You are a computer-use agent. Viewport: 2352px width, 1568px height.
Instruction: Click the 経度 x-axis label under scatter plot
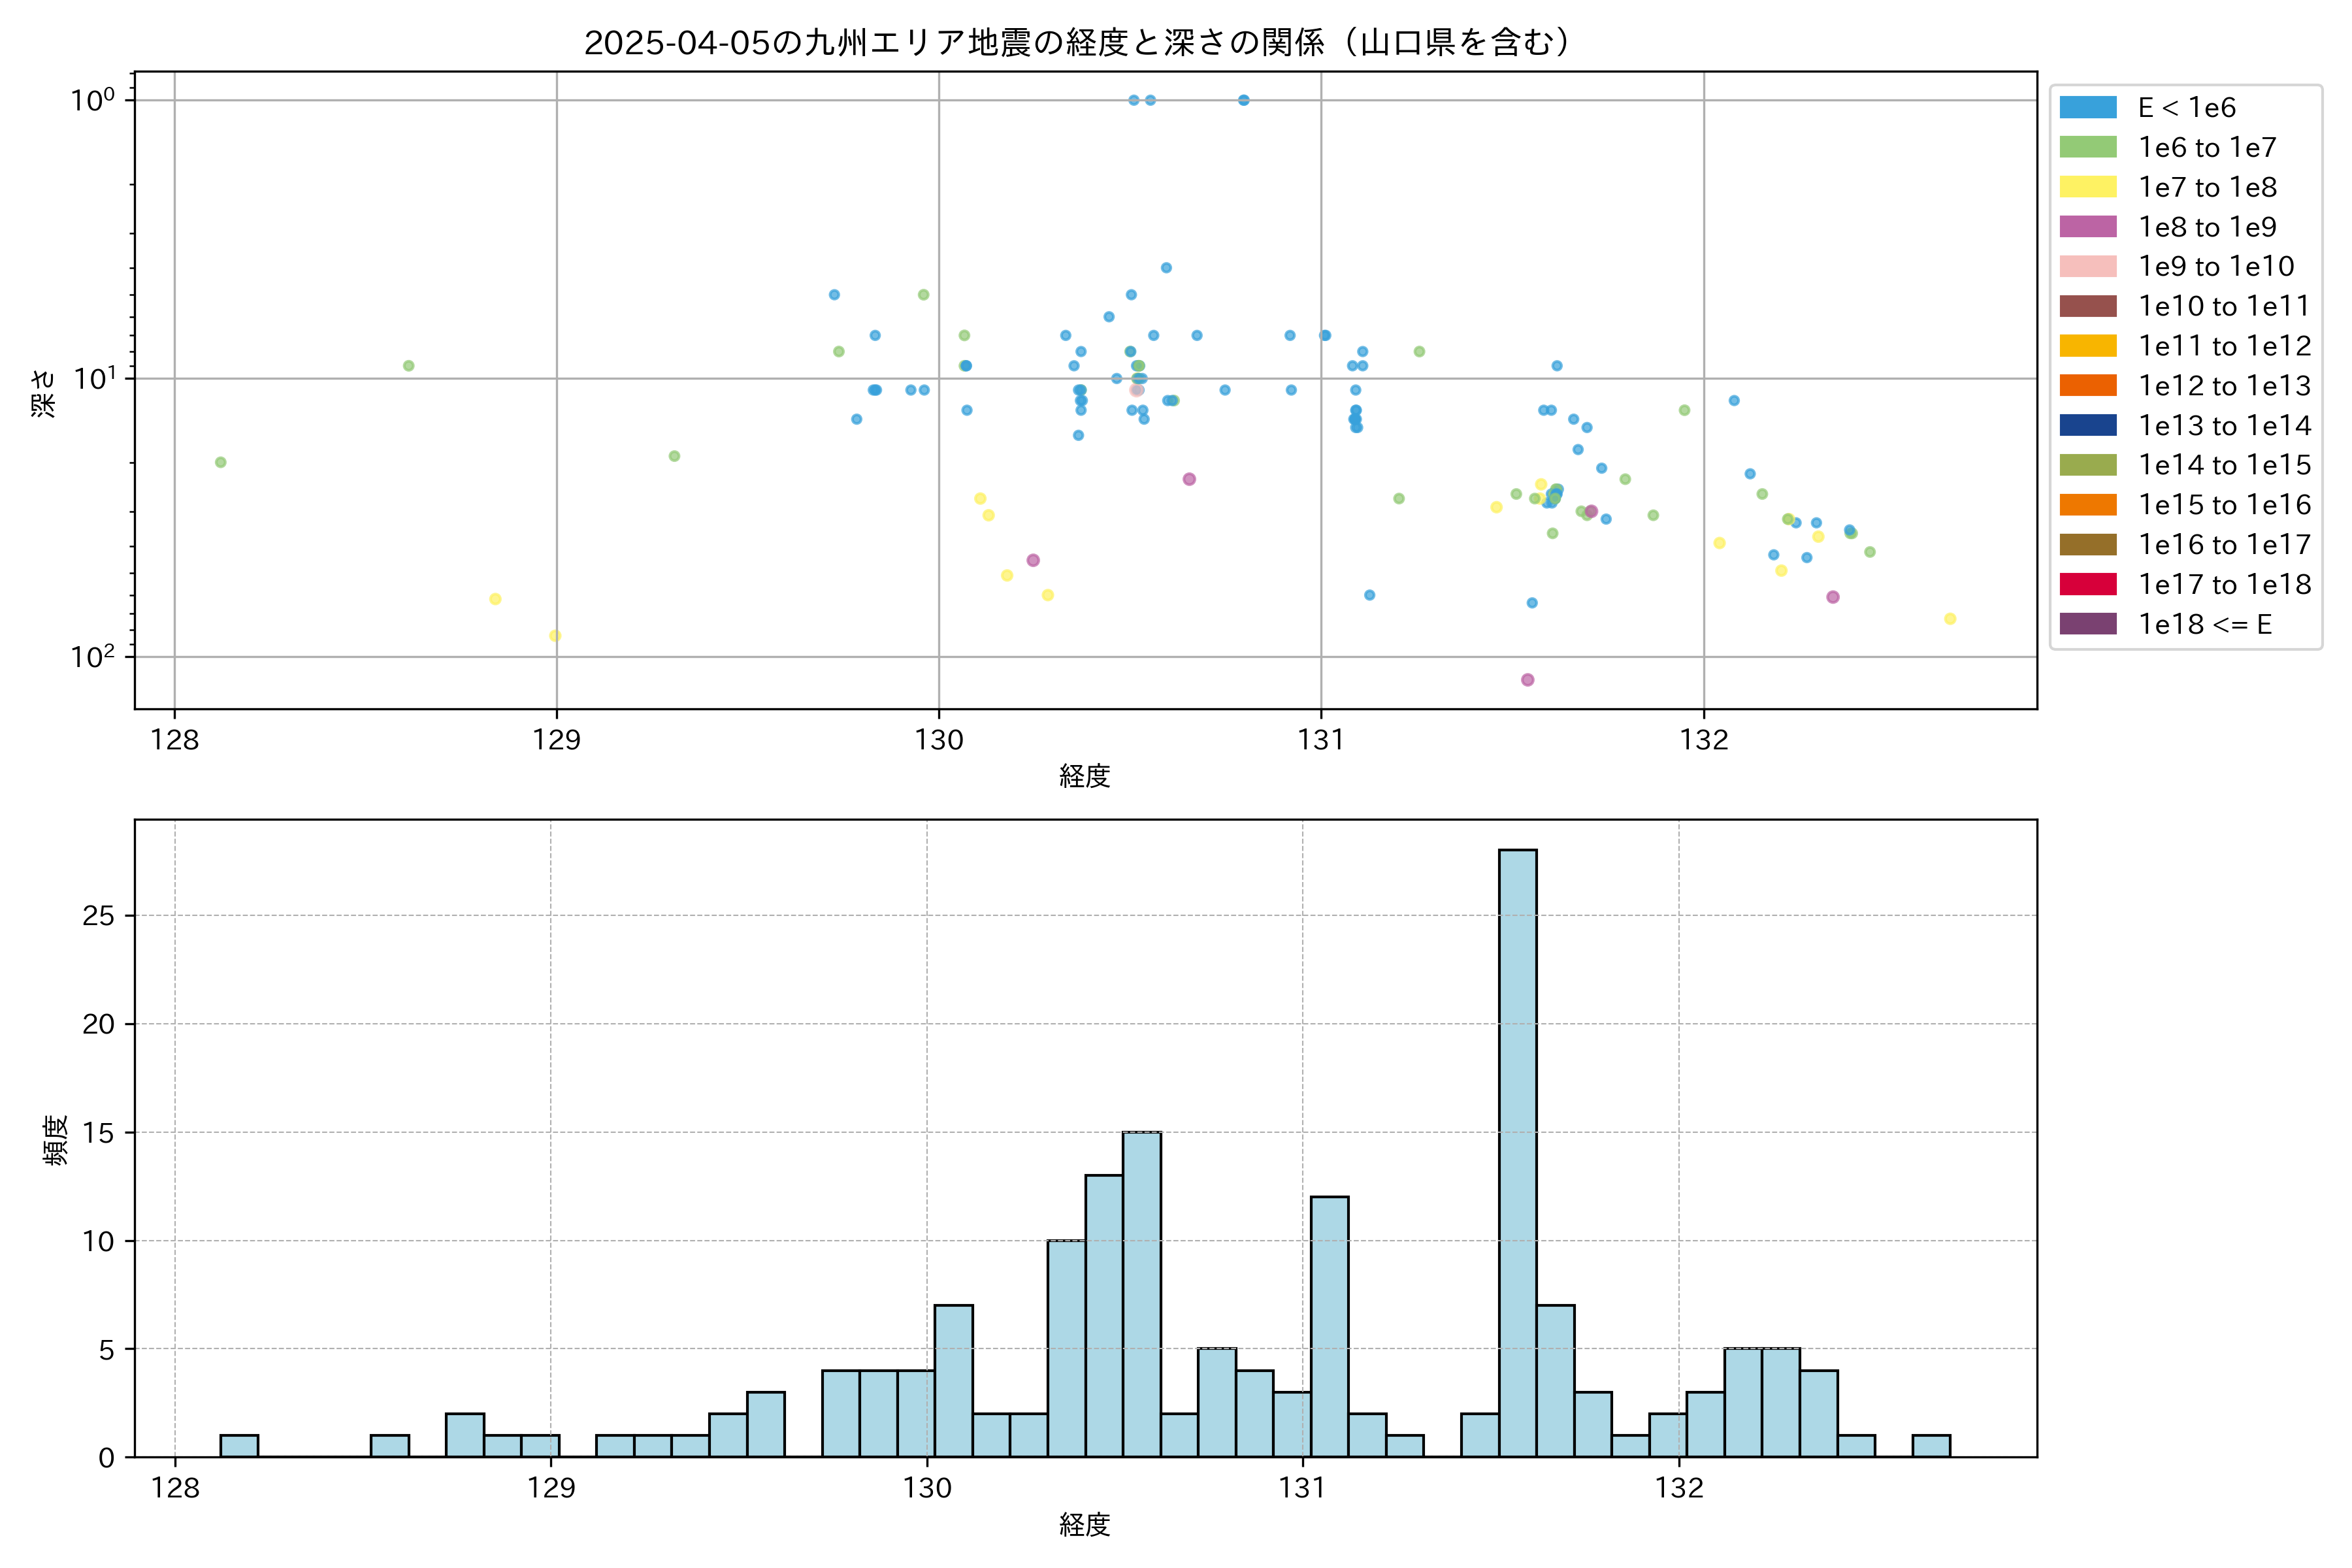point(1085,776)
